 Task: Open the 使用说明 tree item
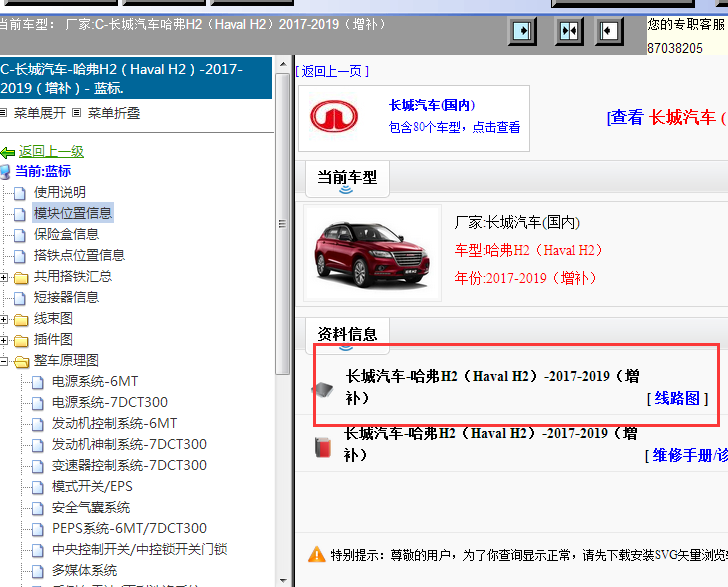(x=60, y=192)
